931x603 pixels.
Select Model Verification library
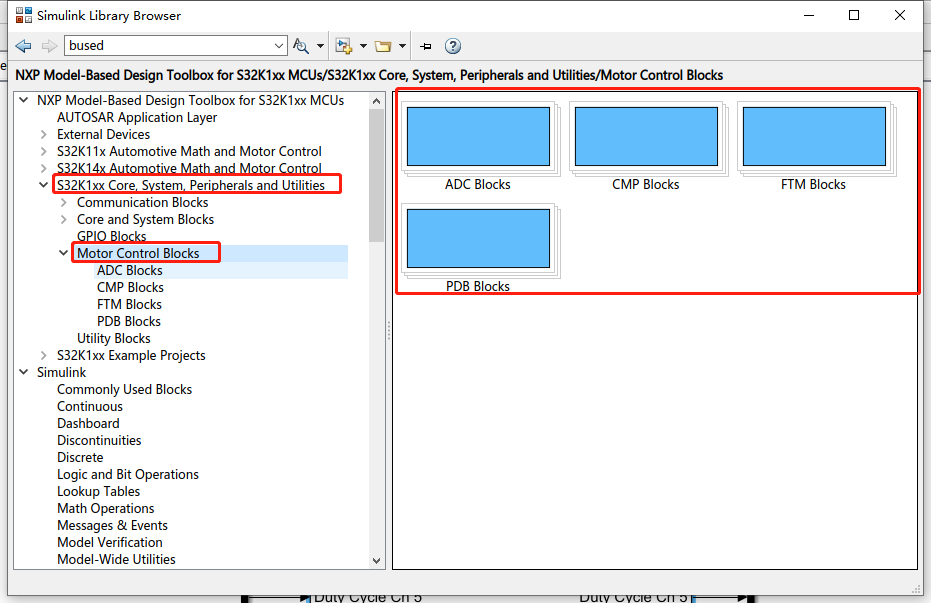click(110, 542)
